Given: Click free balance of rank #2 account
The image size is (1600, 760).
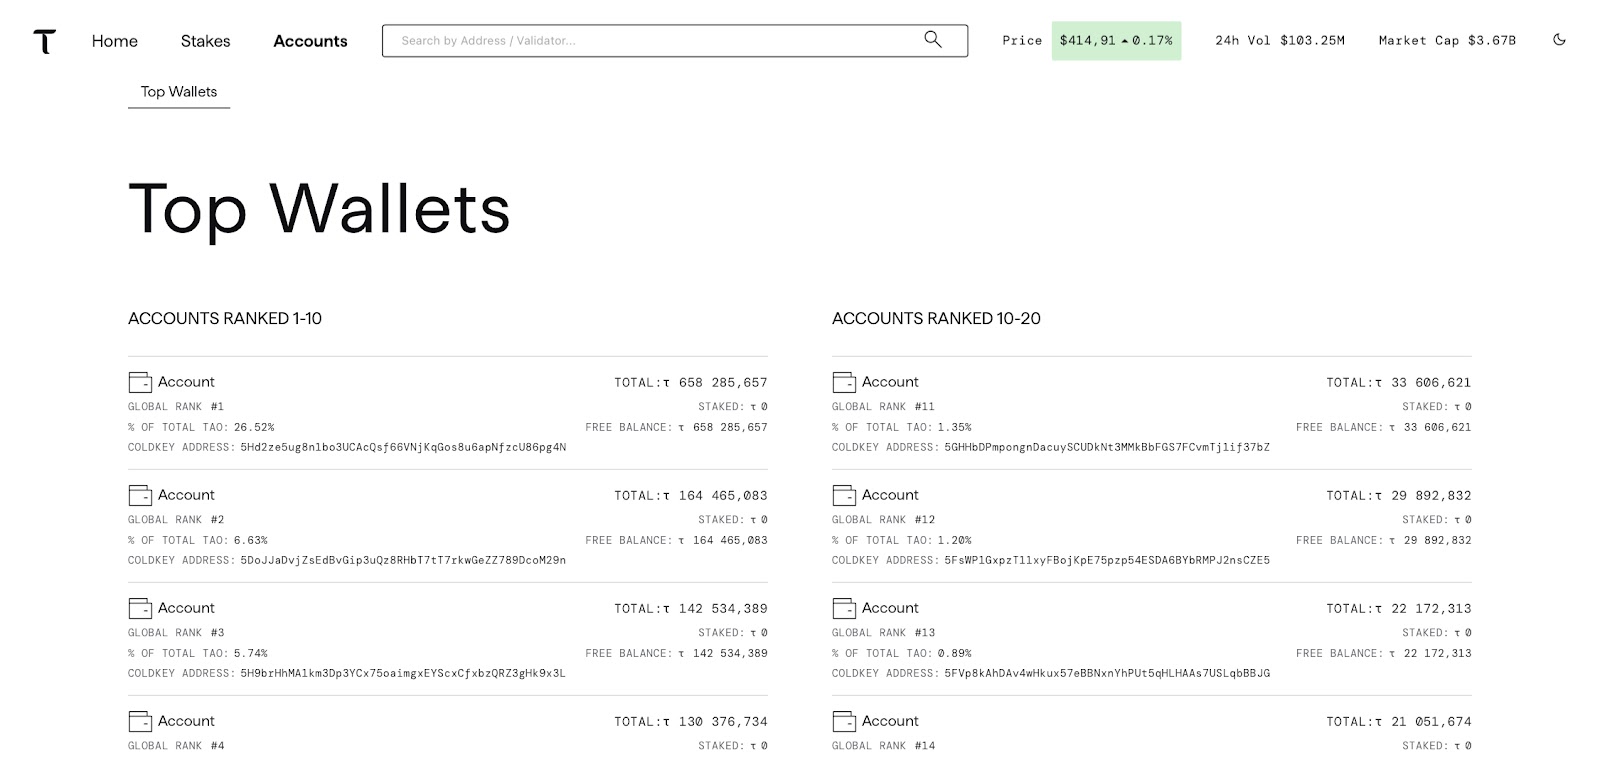Looking at the screenshot, I should (x=676, y=540).
